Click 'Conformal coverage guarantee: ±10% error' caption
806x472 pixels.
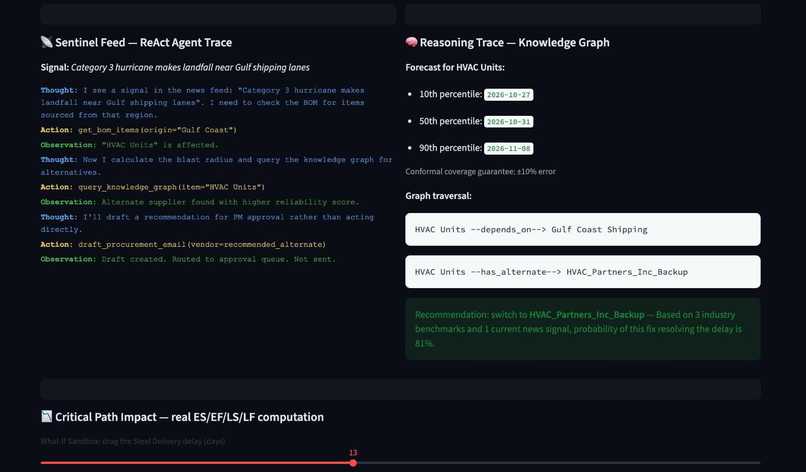(x=480, y=172)
